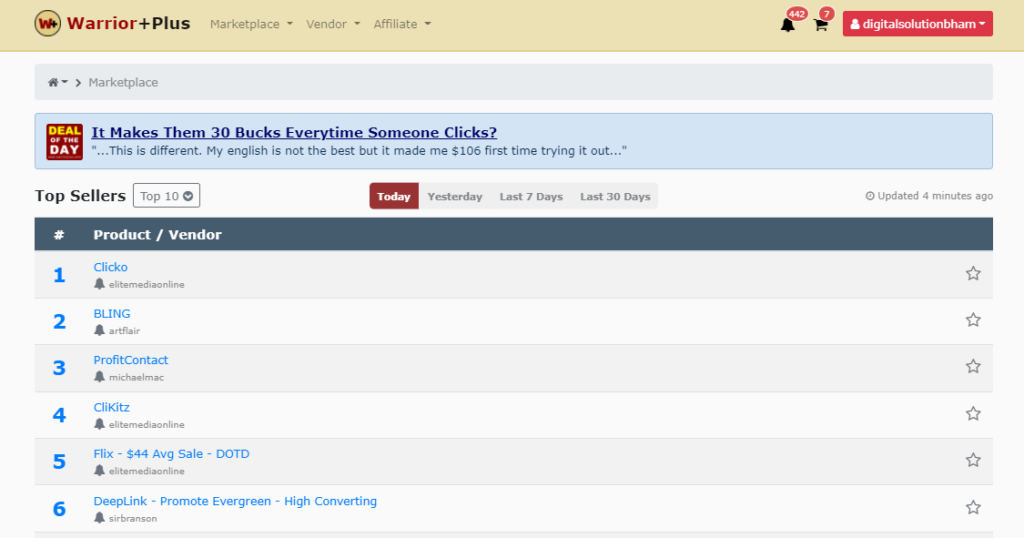Click the home icon in breadcrumb

[x=53, y=82]
